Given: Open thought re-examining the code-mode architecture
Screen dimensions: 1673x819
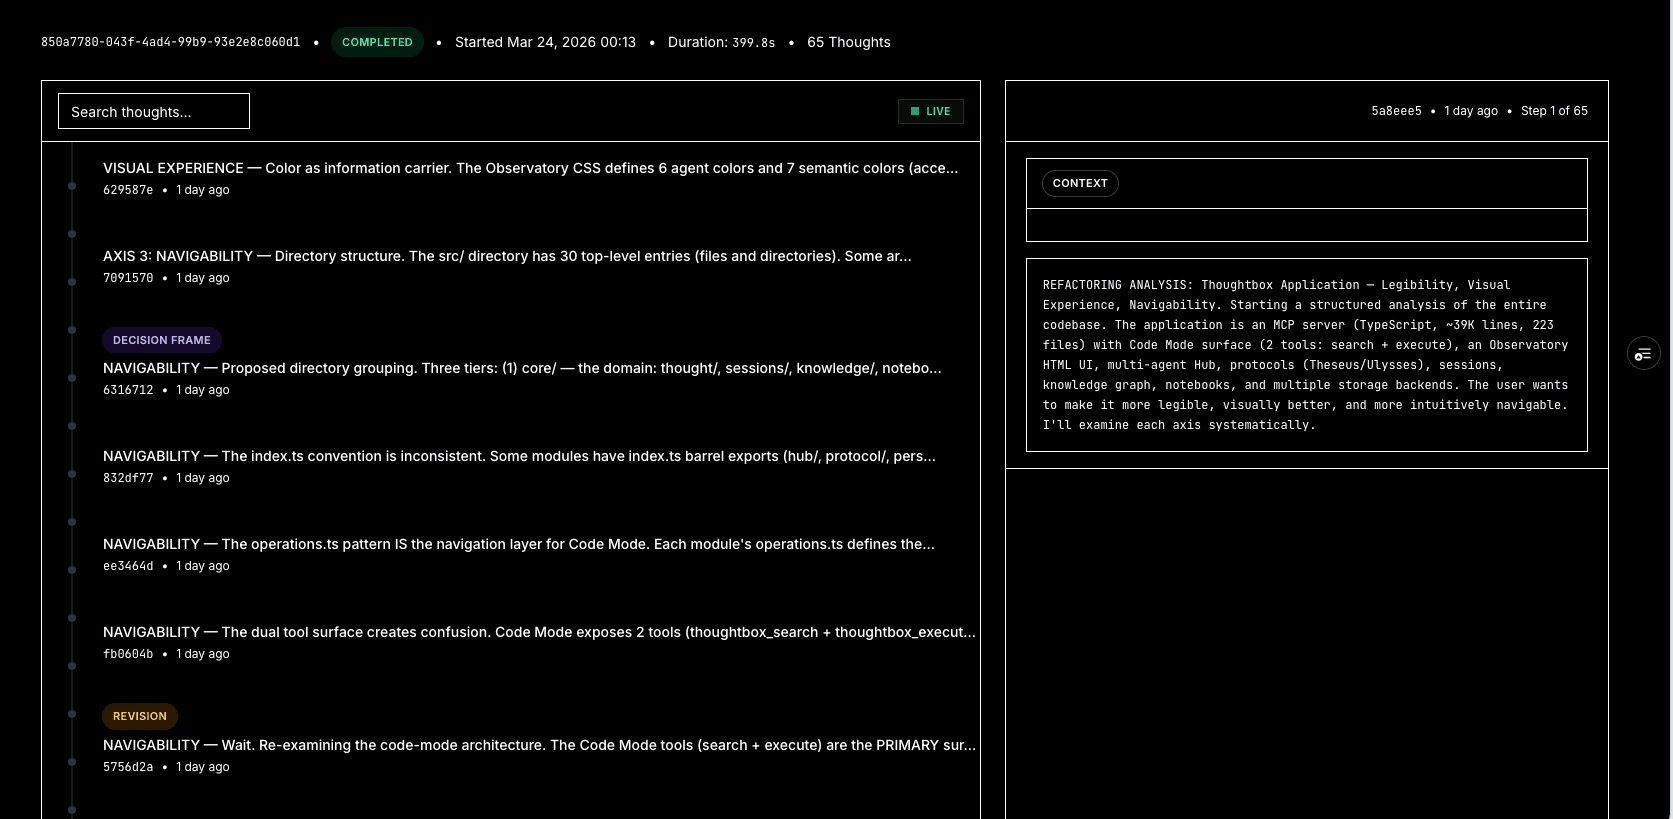Looking at the screenshot, I should tap(539, 745).
